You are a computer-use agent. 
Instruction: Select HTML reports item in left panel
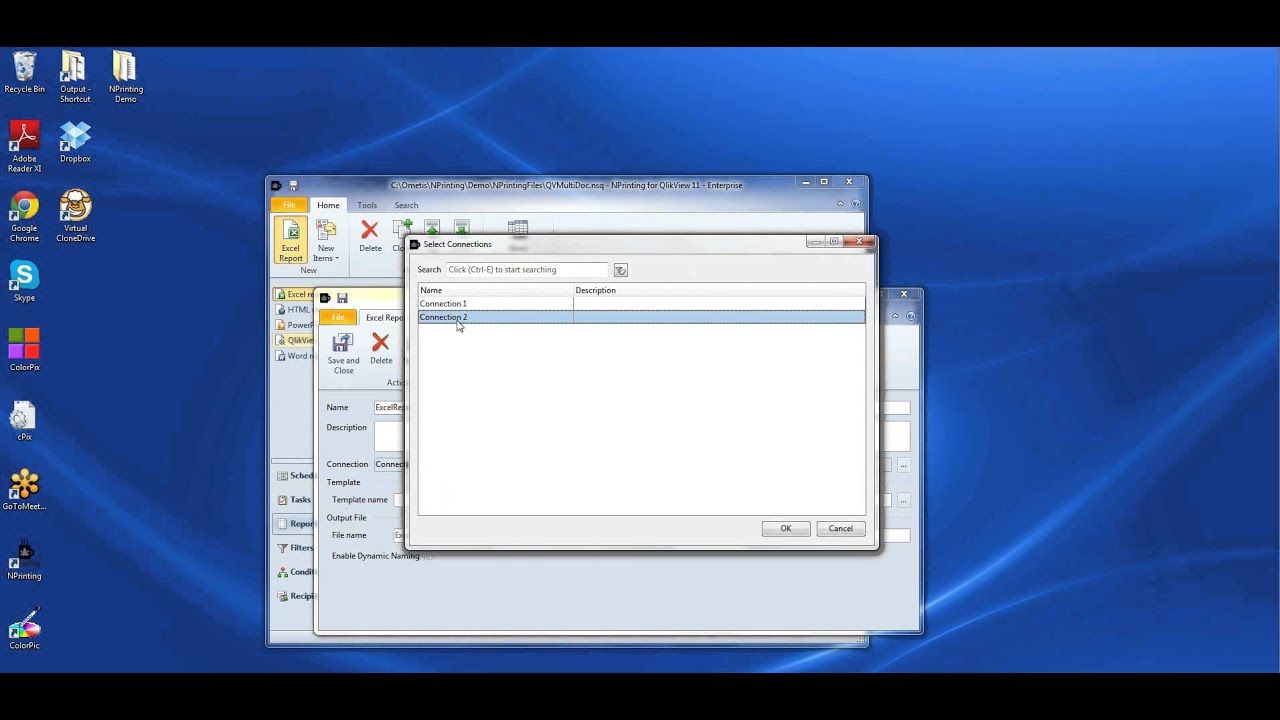(x=294, y=309)
